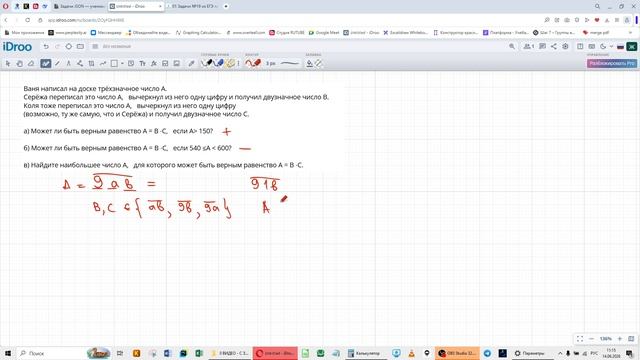Open saved pens options menu
This screenshot has height=360, width=640.
coord(238,63)
